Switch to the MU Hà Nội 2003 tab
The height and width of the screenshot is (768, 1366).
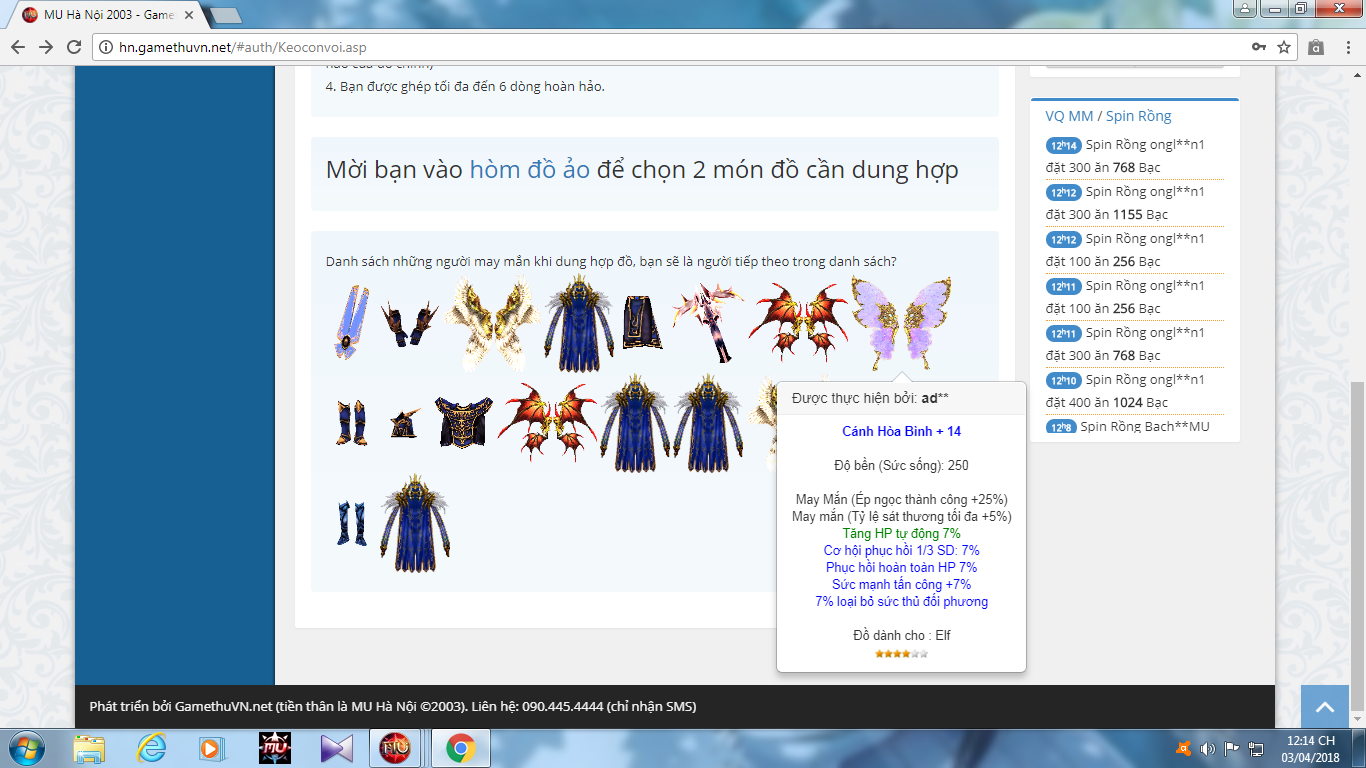(109, 15)
